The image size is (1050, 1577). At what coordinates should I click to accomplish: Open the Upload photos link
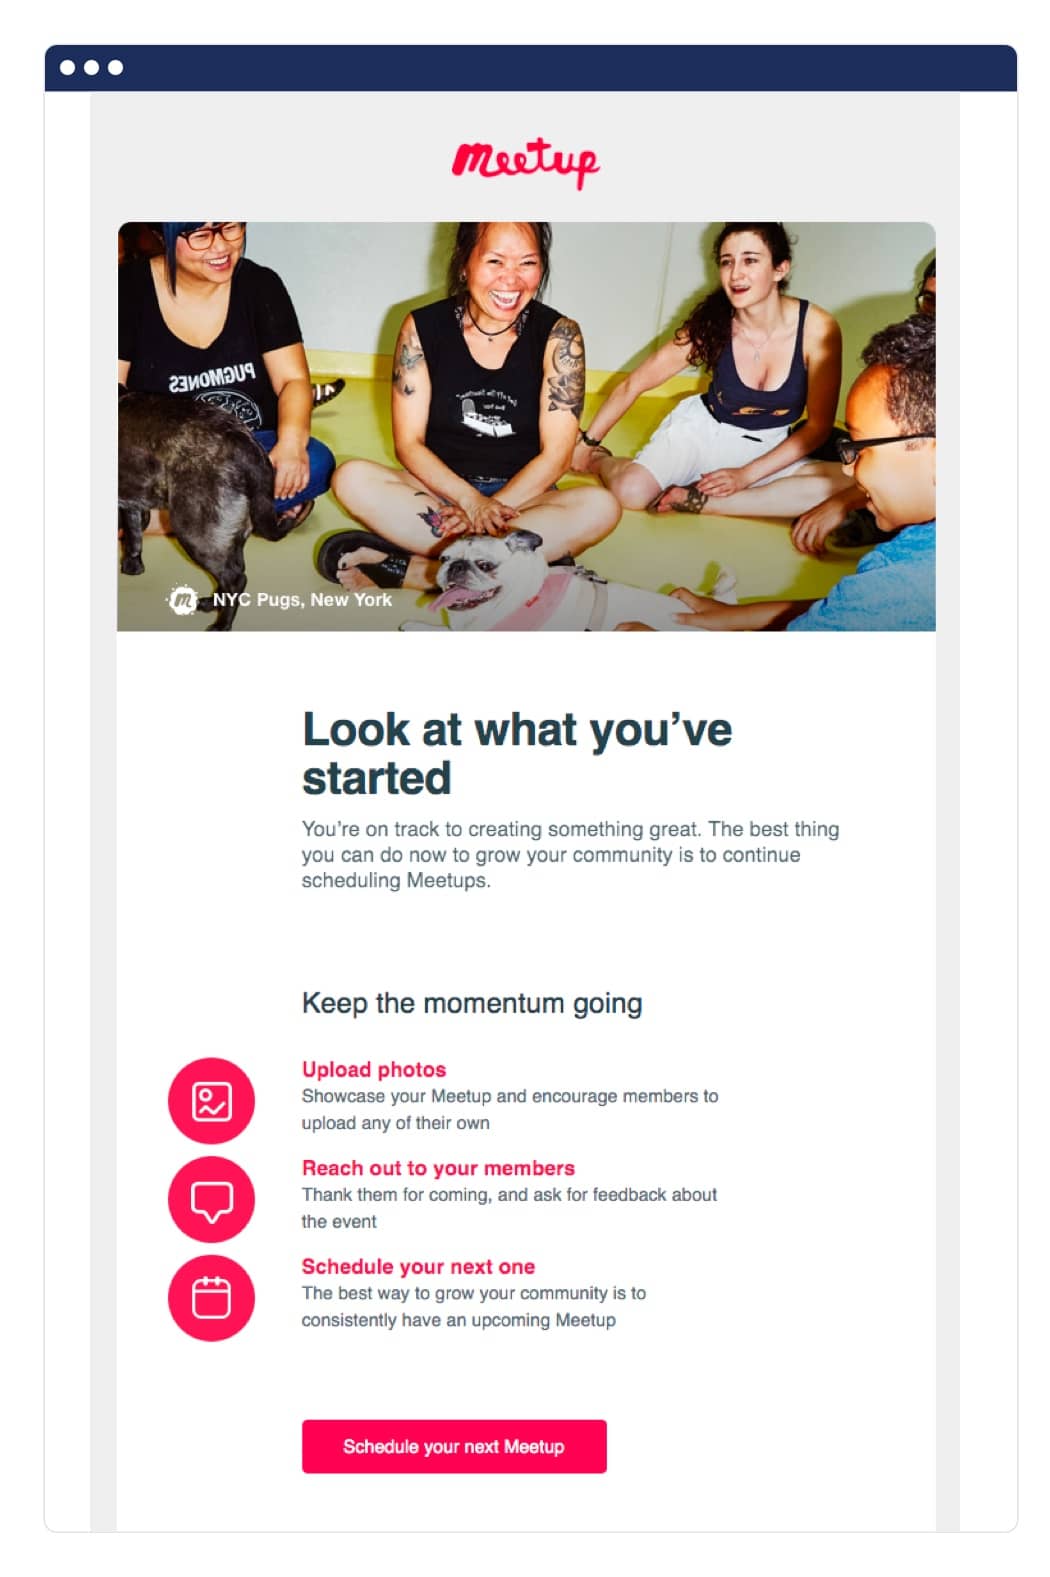[374, 1069]
